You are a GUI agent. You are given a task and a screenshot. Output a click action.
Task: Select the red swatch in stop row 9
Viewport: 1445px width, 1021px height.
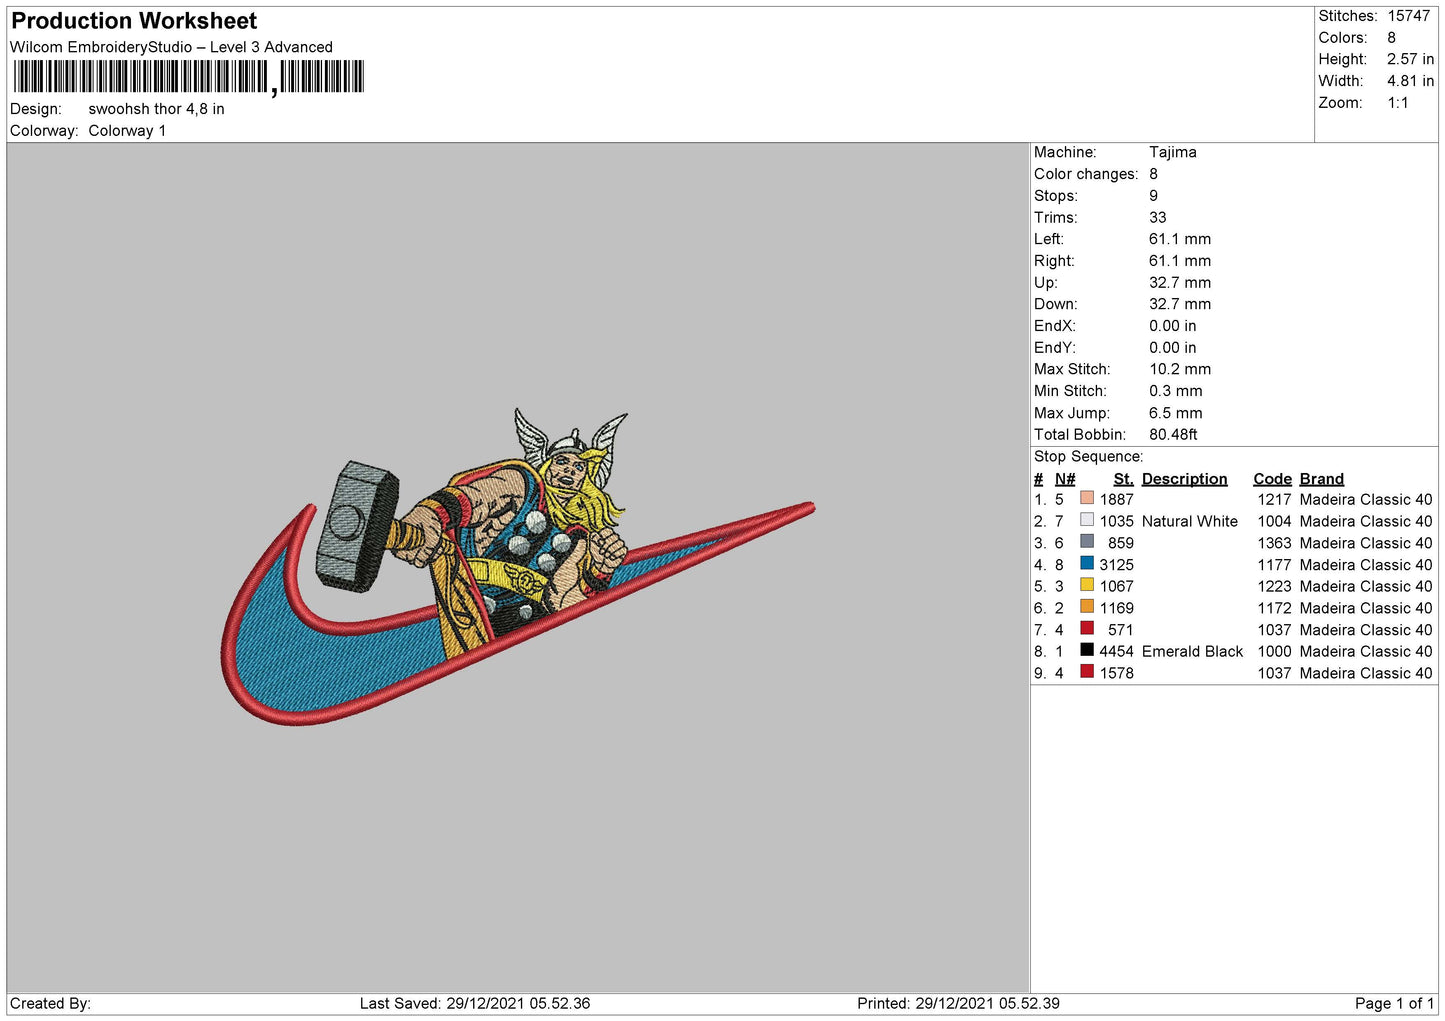tap(1086, 672)
